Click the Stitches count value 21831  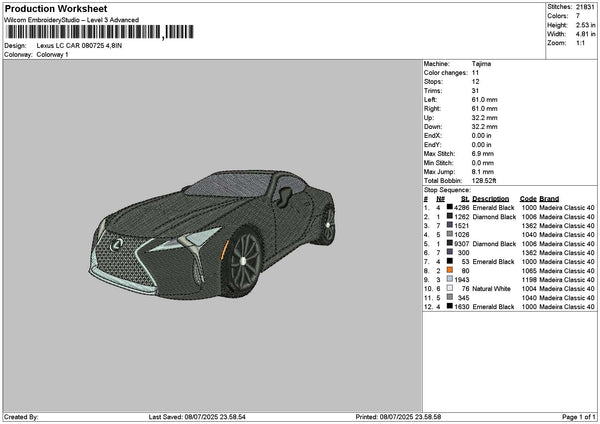(585, 7)
